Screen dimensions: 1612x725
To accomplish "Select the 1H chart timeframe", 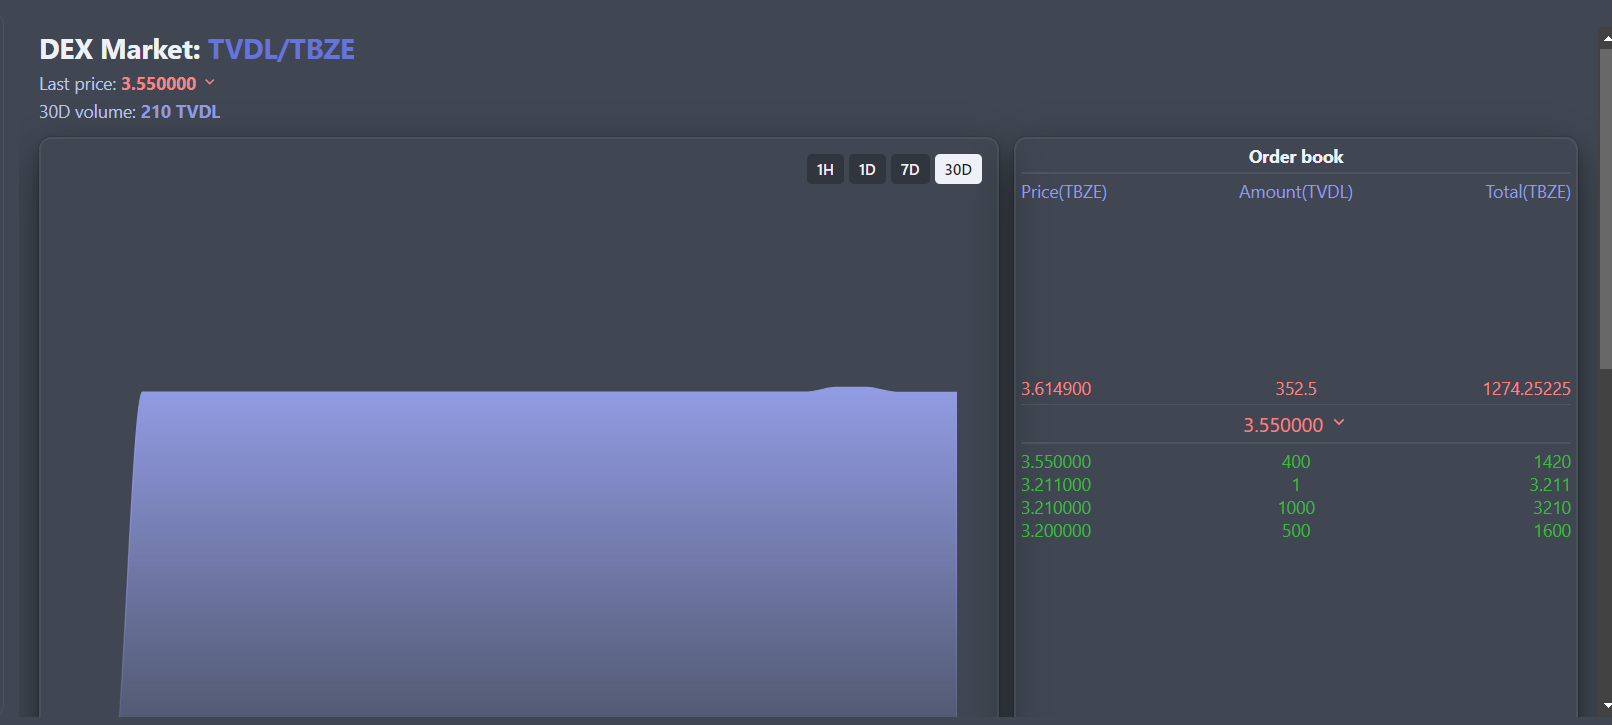I will 824,169.
